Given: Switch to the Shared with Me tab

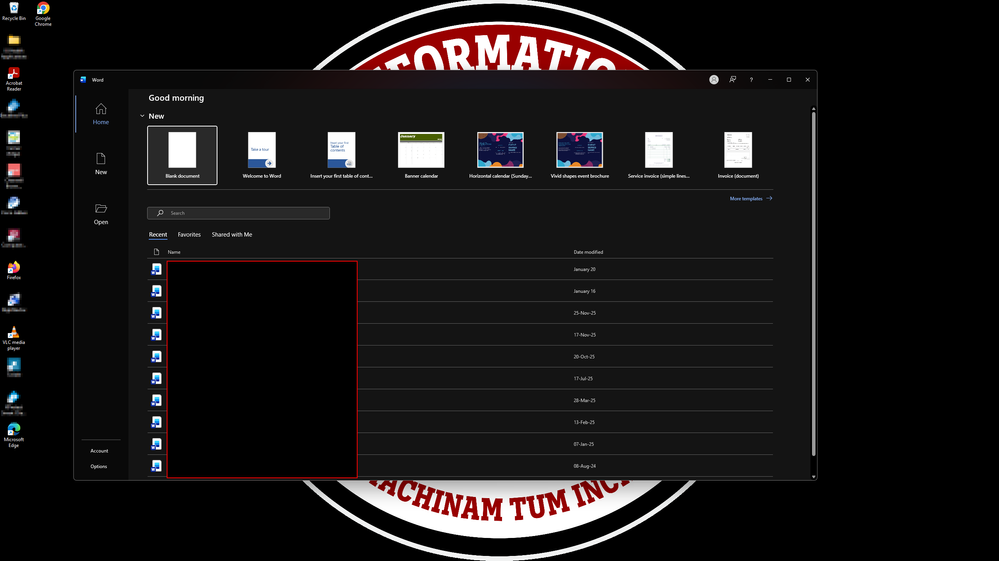Looking at the screenshot, I should tap(232, 234).
